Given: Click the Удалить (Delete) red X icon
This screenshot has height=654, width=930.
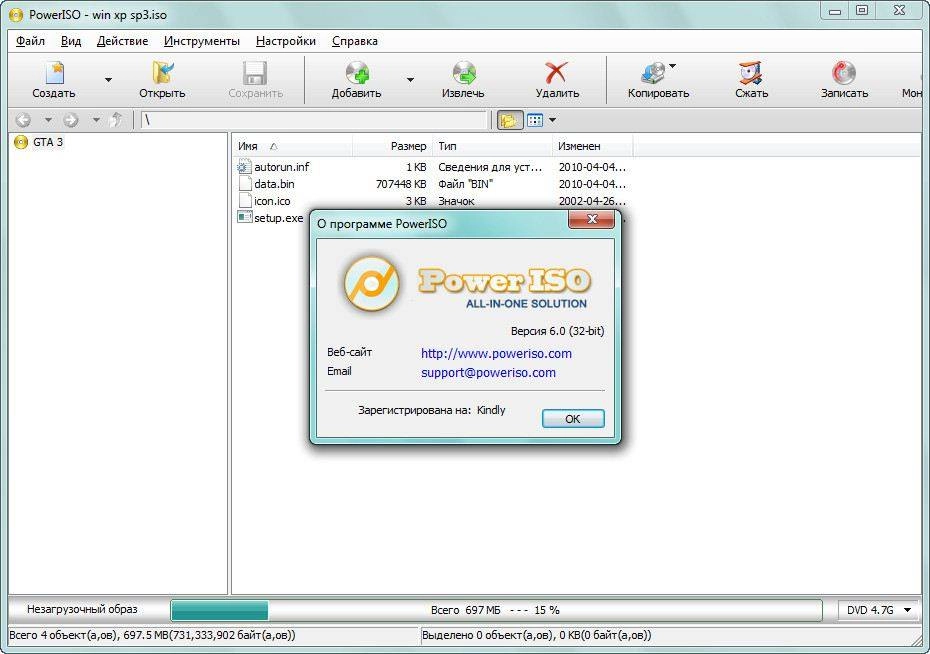Looking at the screenshot, I should click(x=556, y=74).
